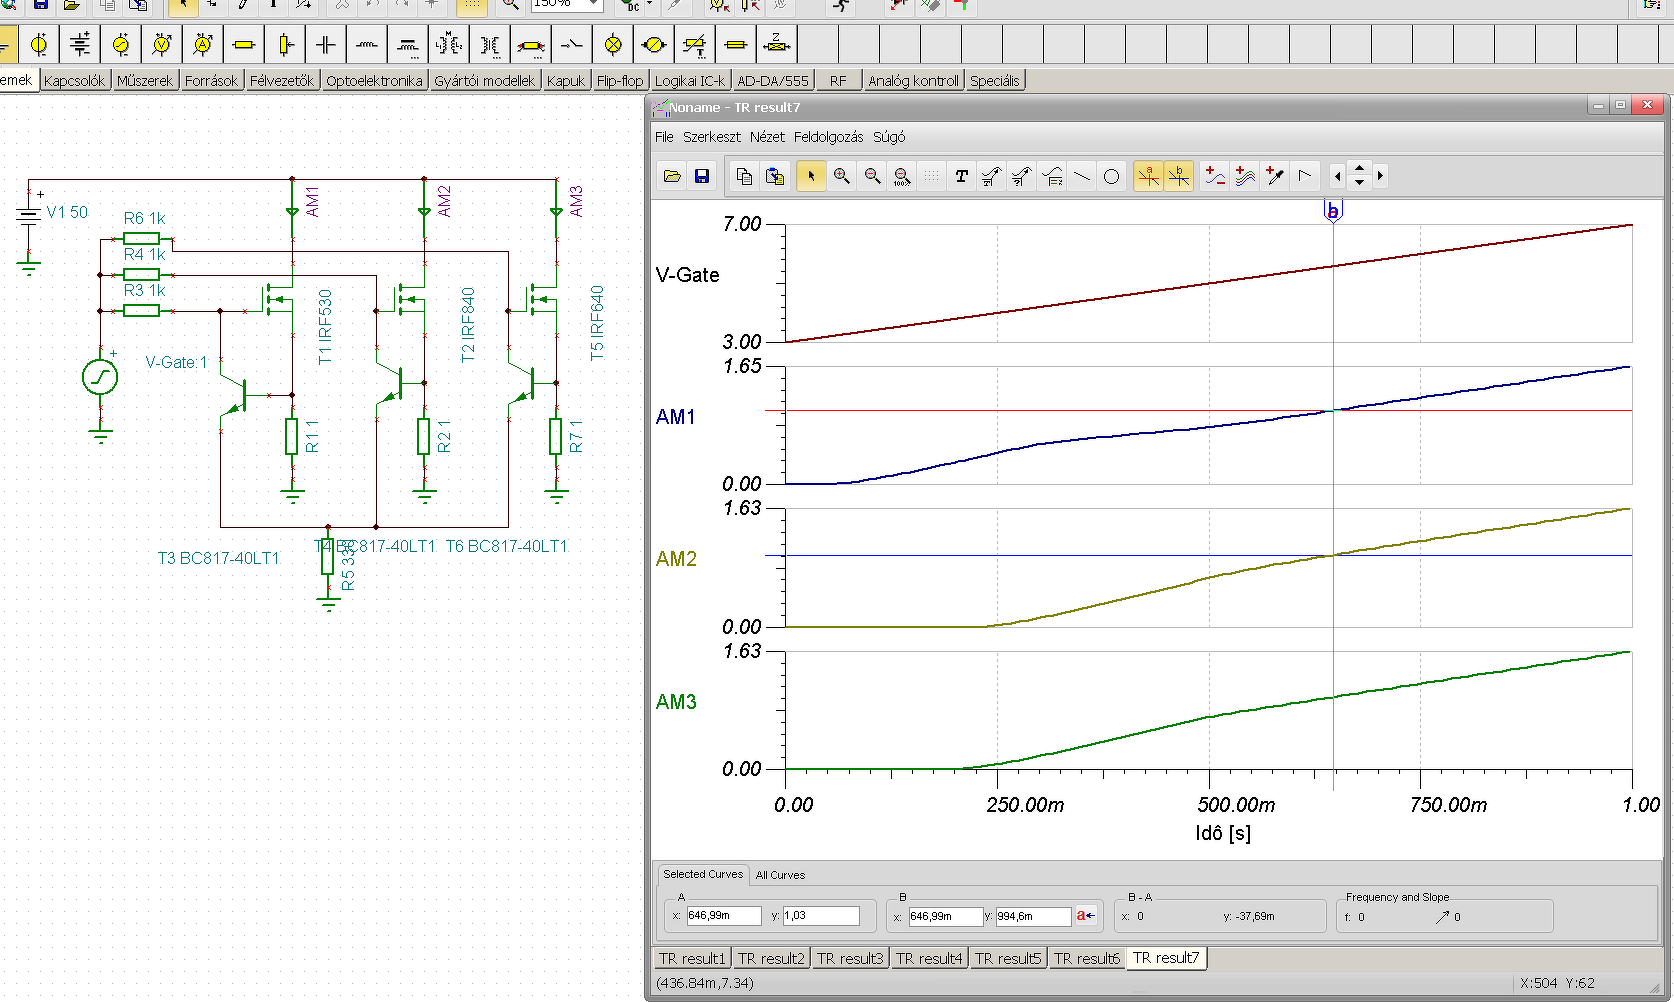
Task: Expand the Nézet menu
Action: pyautogui.click(x=767, y=137)
